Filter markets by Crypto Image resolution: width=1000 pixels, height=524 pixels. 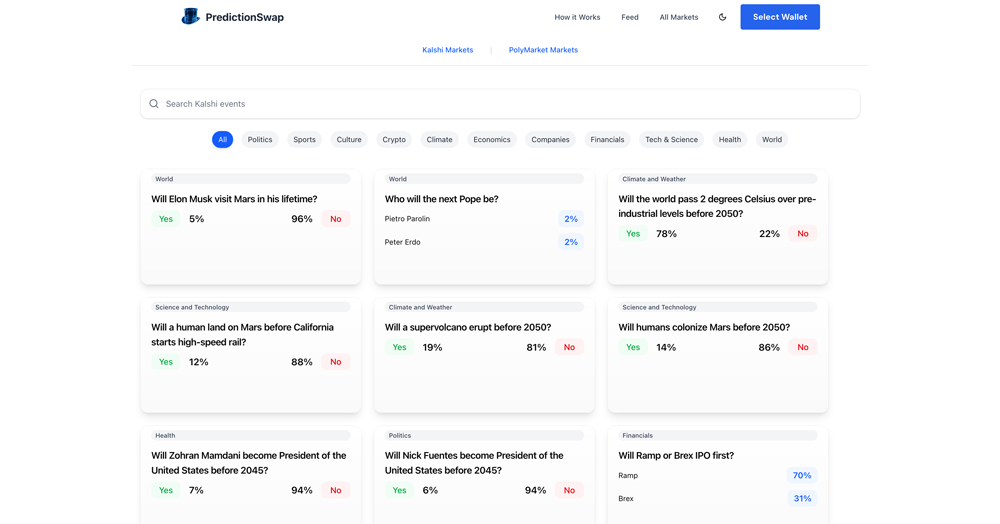tap(394, 140)
